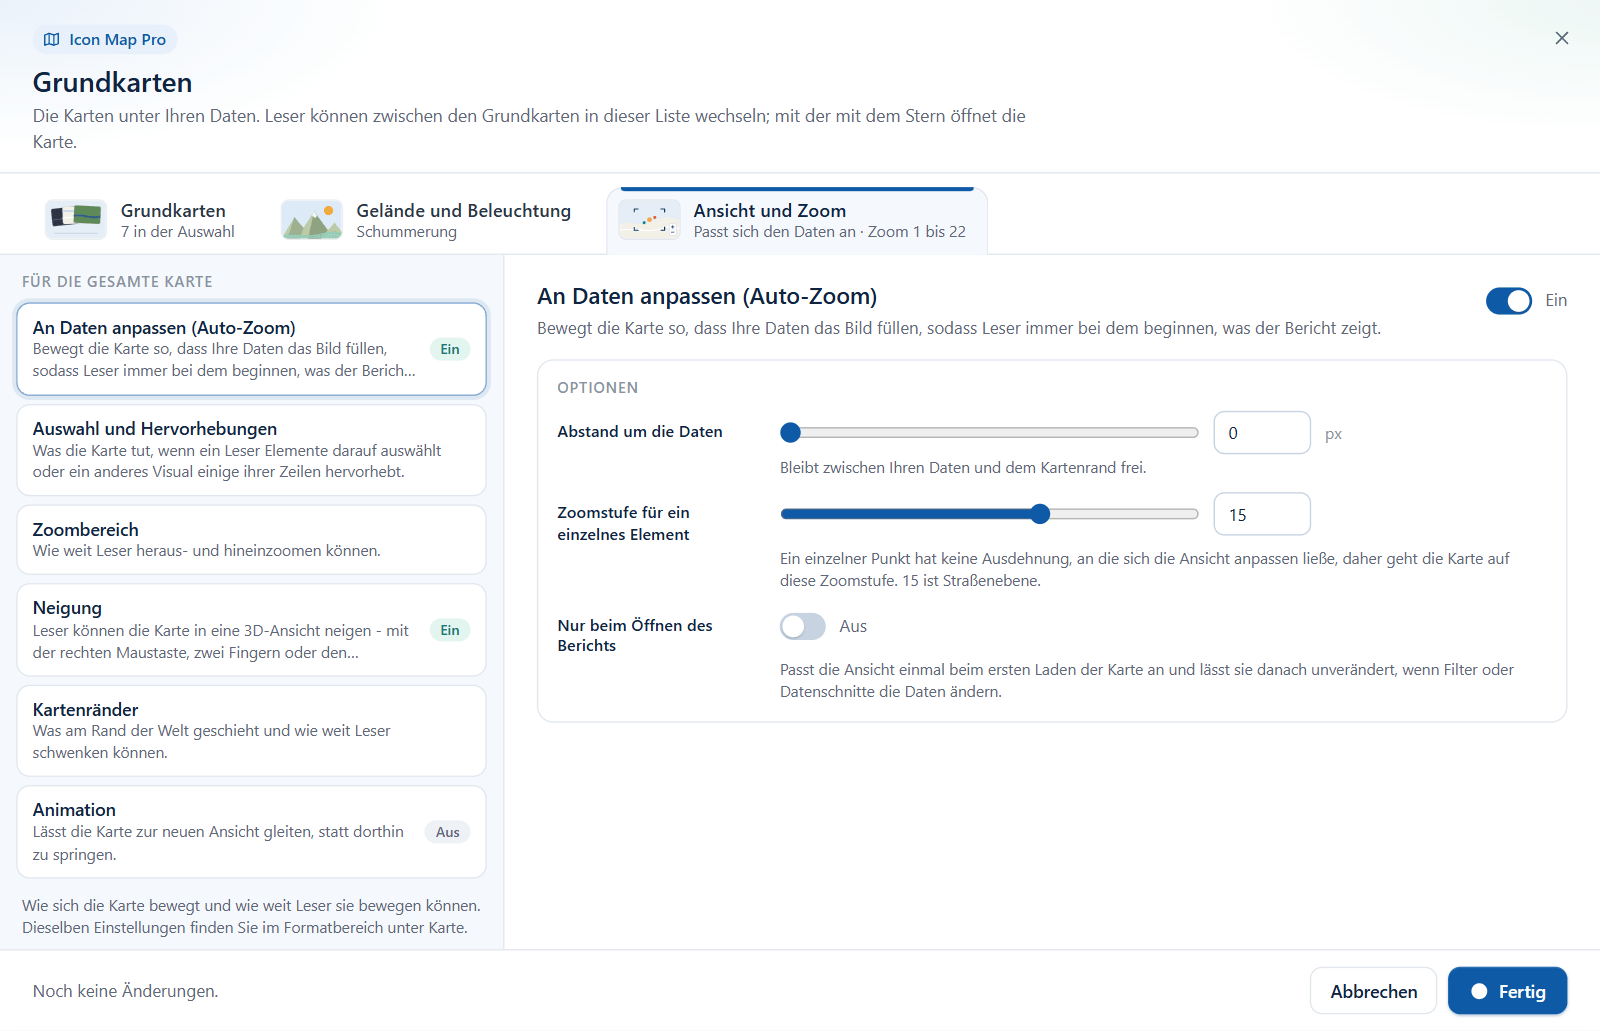Viewport: 1600px width, 1031px height.
Task: Click the Icon Map Pro map icon
Action: coord(52,40)
